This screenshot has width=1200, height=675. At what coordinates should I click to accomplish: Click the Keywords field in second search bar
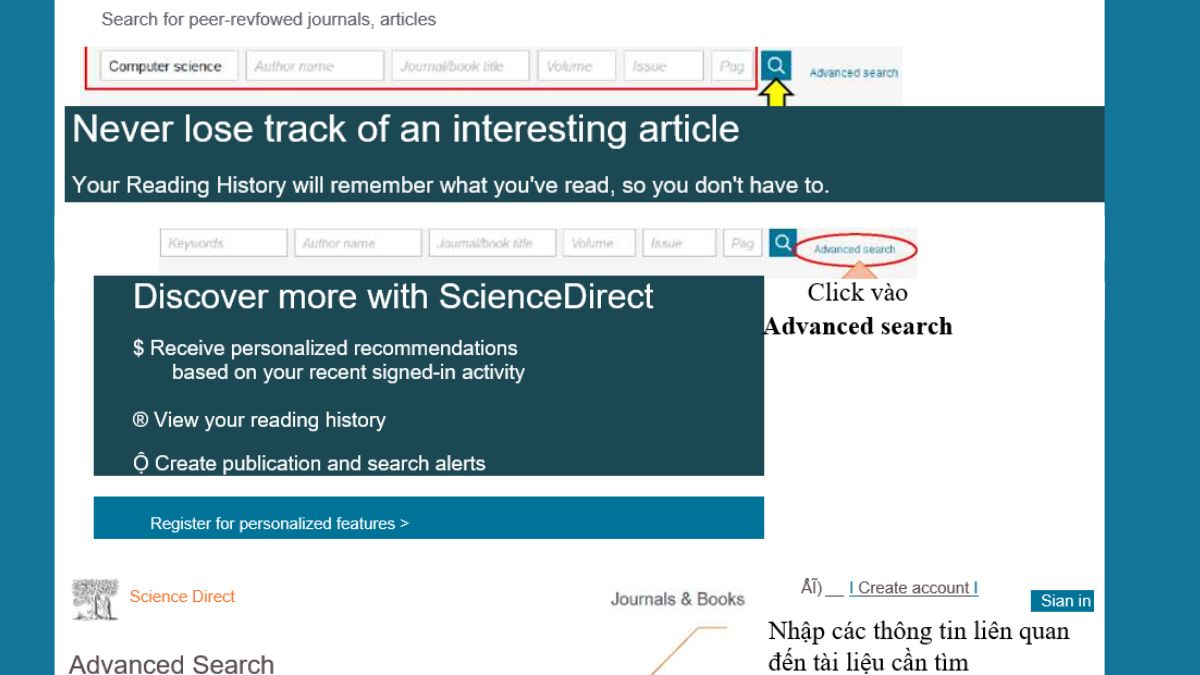(x=224, y=243)
